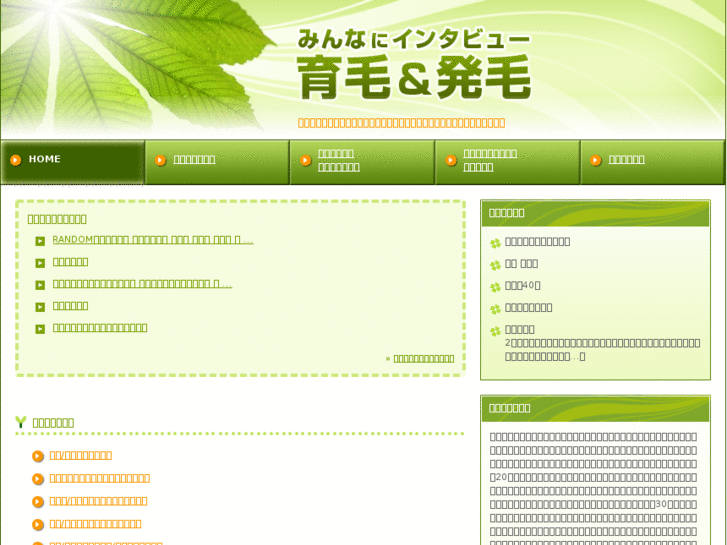727x545 pixels.
Task: Click the green arrow icon of last list entry
Action: (x=40, y=329)
